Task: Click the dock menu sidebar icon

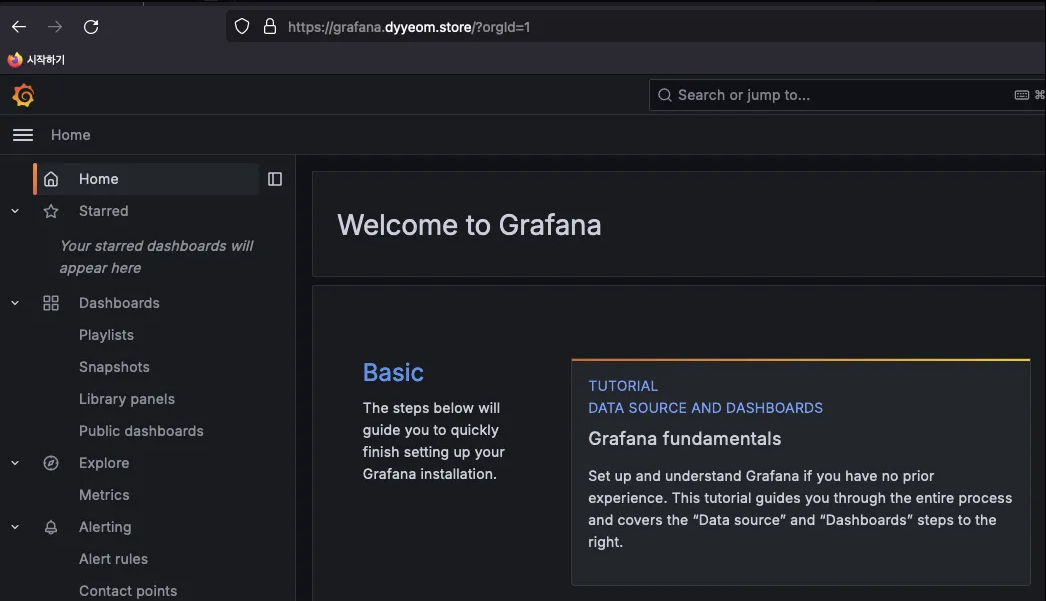Action: point(275,179)
